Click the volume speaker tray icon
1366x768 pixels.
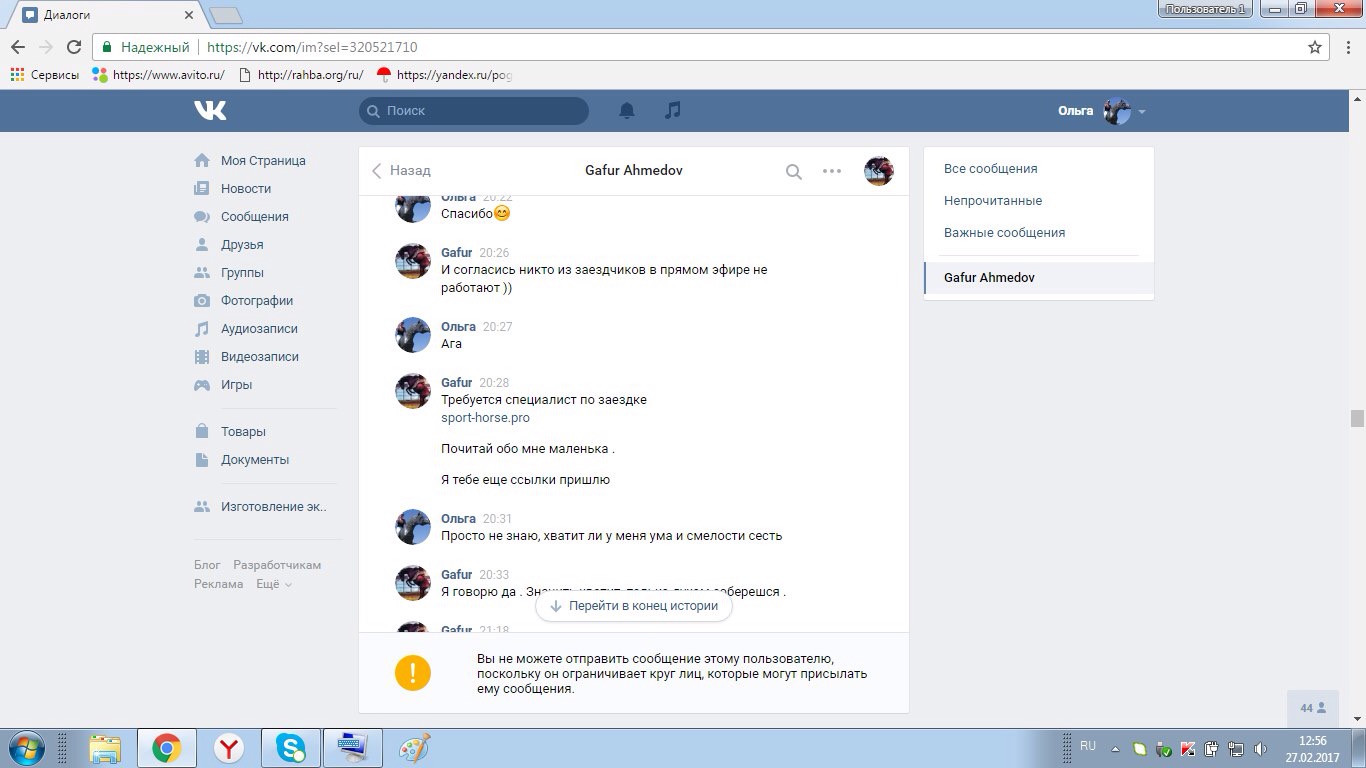(1261, 748)
